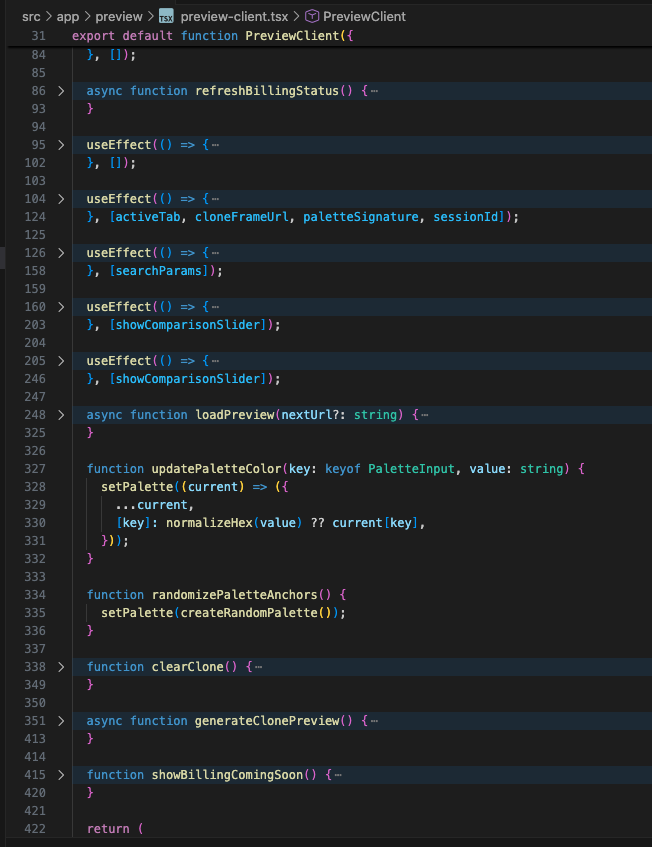Expand folded refreshBillingStatus function at line 86
The image size is (652, 847).
(x=61, y=91)
